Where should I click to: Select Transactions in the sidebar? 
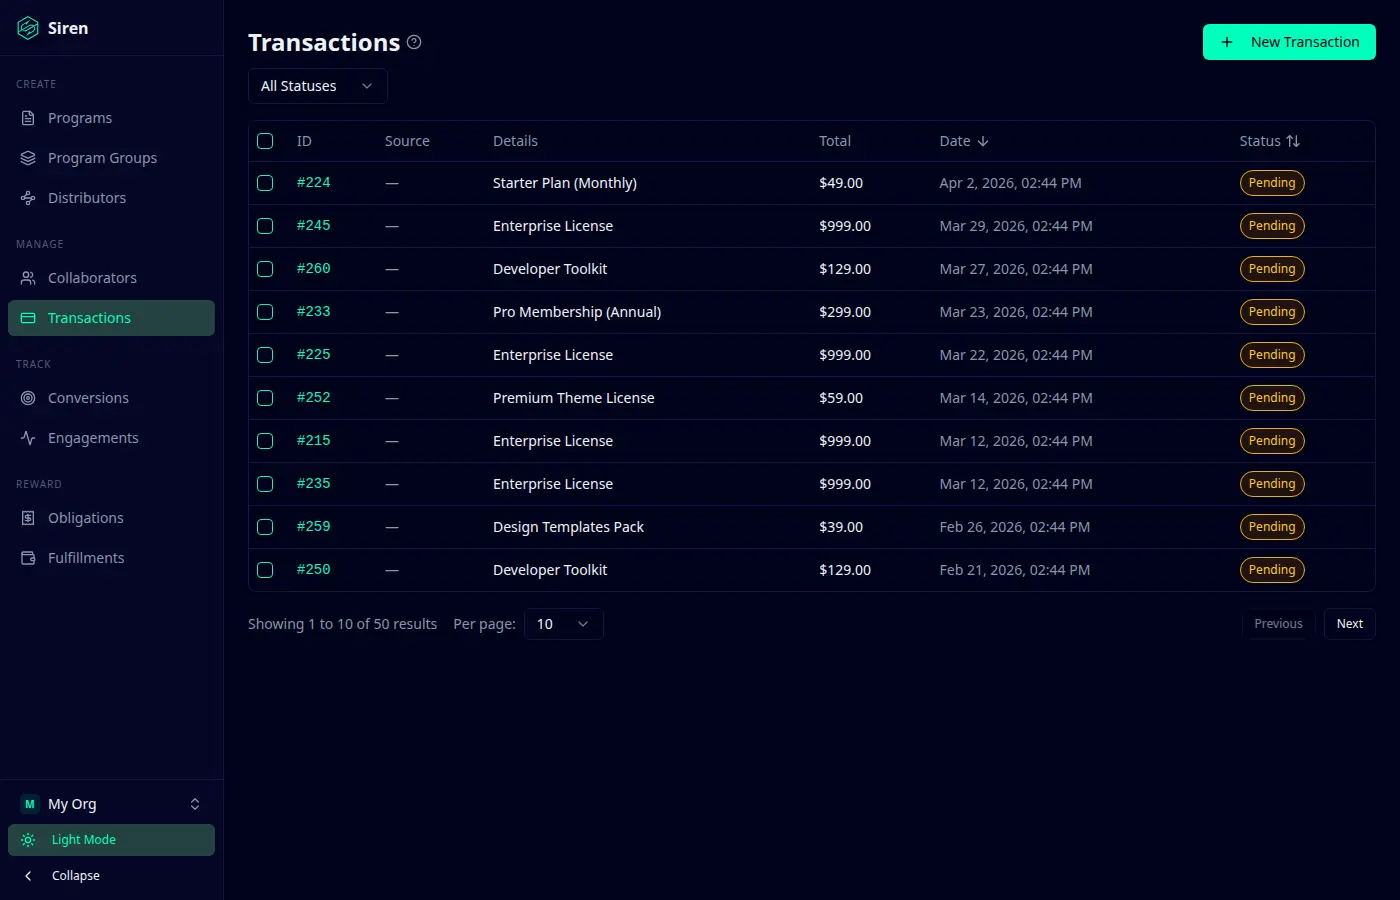(111, 318)
